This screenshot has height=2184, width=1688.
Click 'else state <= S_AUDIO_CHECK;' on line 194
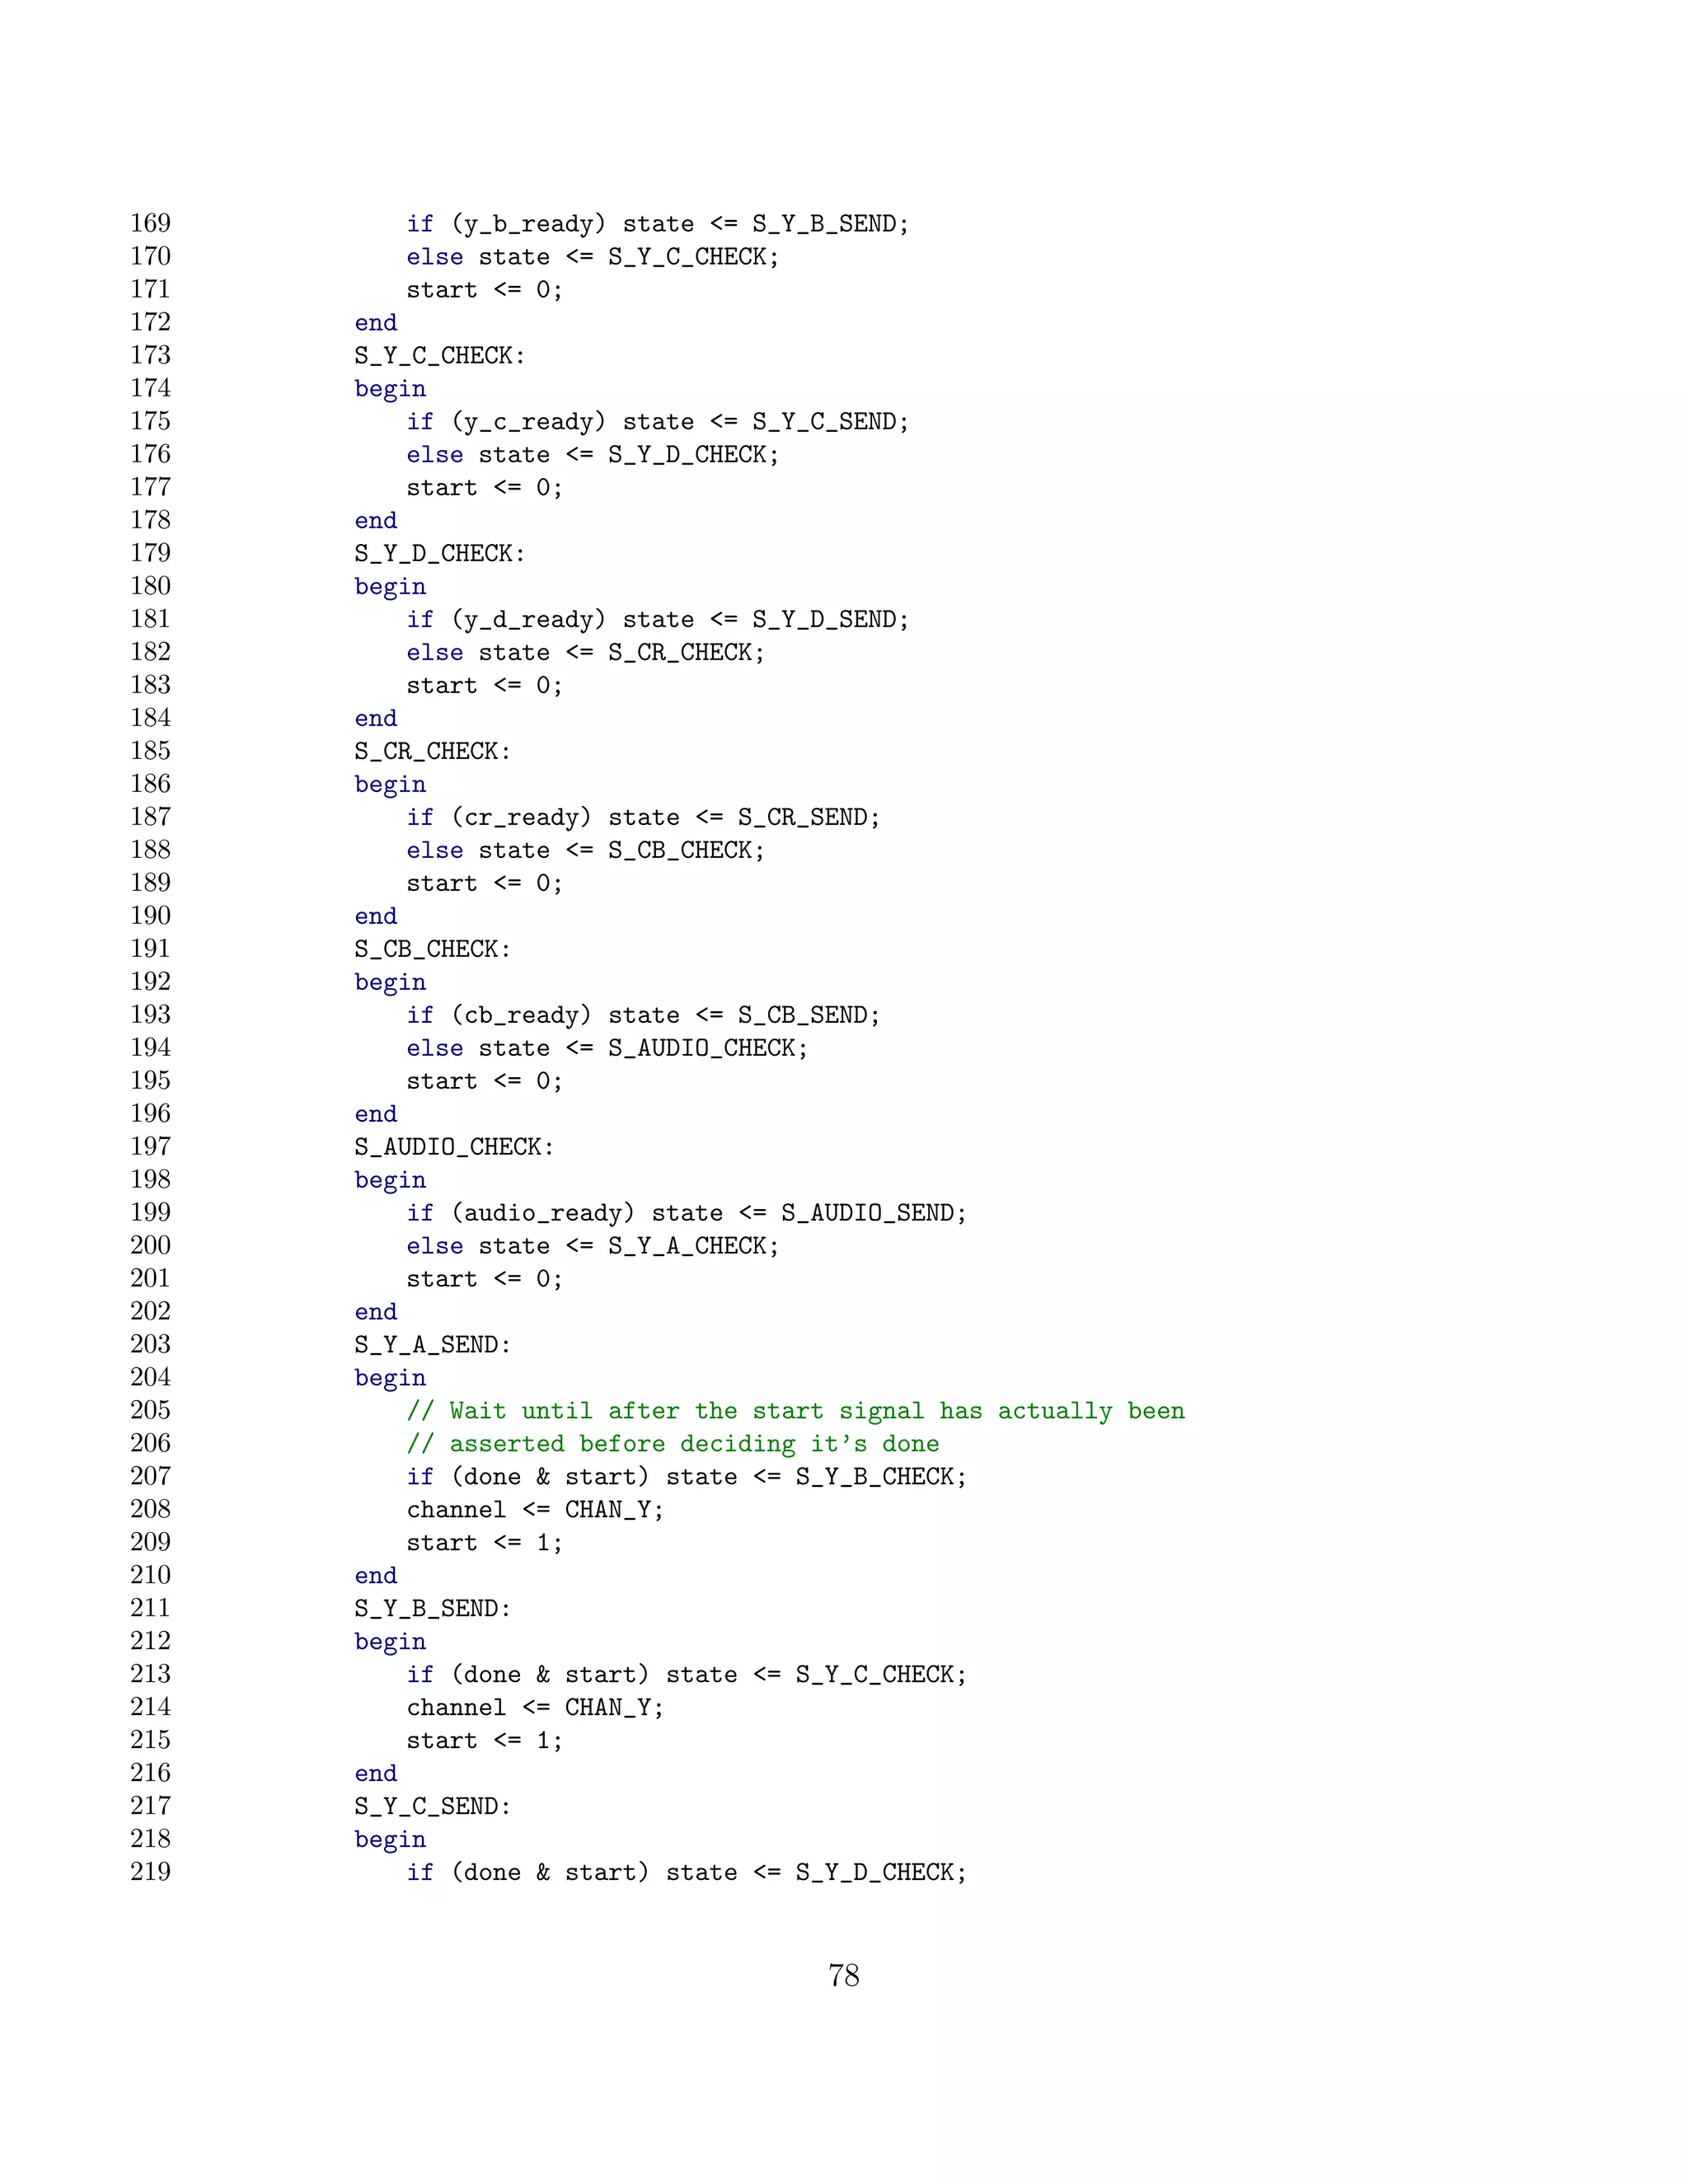tap(607, 1049)
